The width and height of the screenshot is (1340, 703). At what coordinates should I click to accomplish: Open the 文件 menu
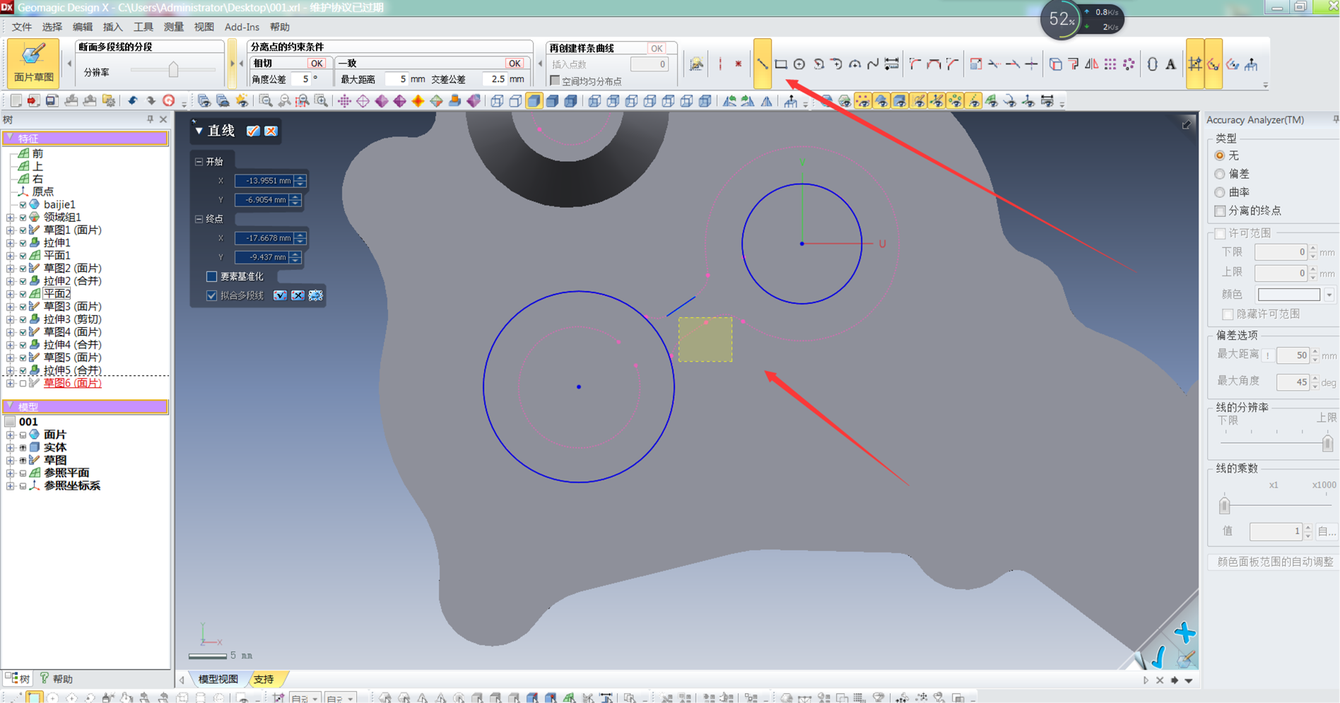coord(20,27)
